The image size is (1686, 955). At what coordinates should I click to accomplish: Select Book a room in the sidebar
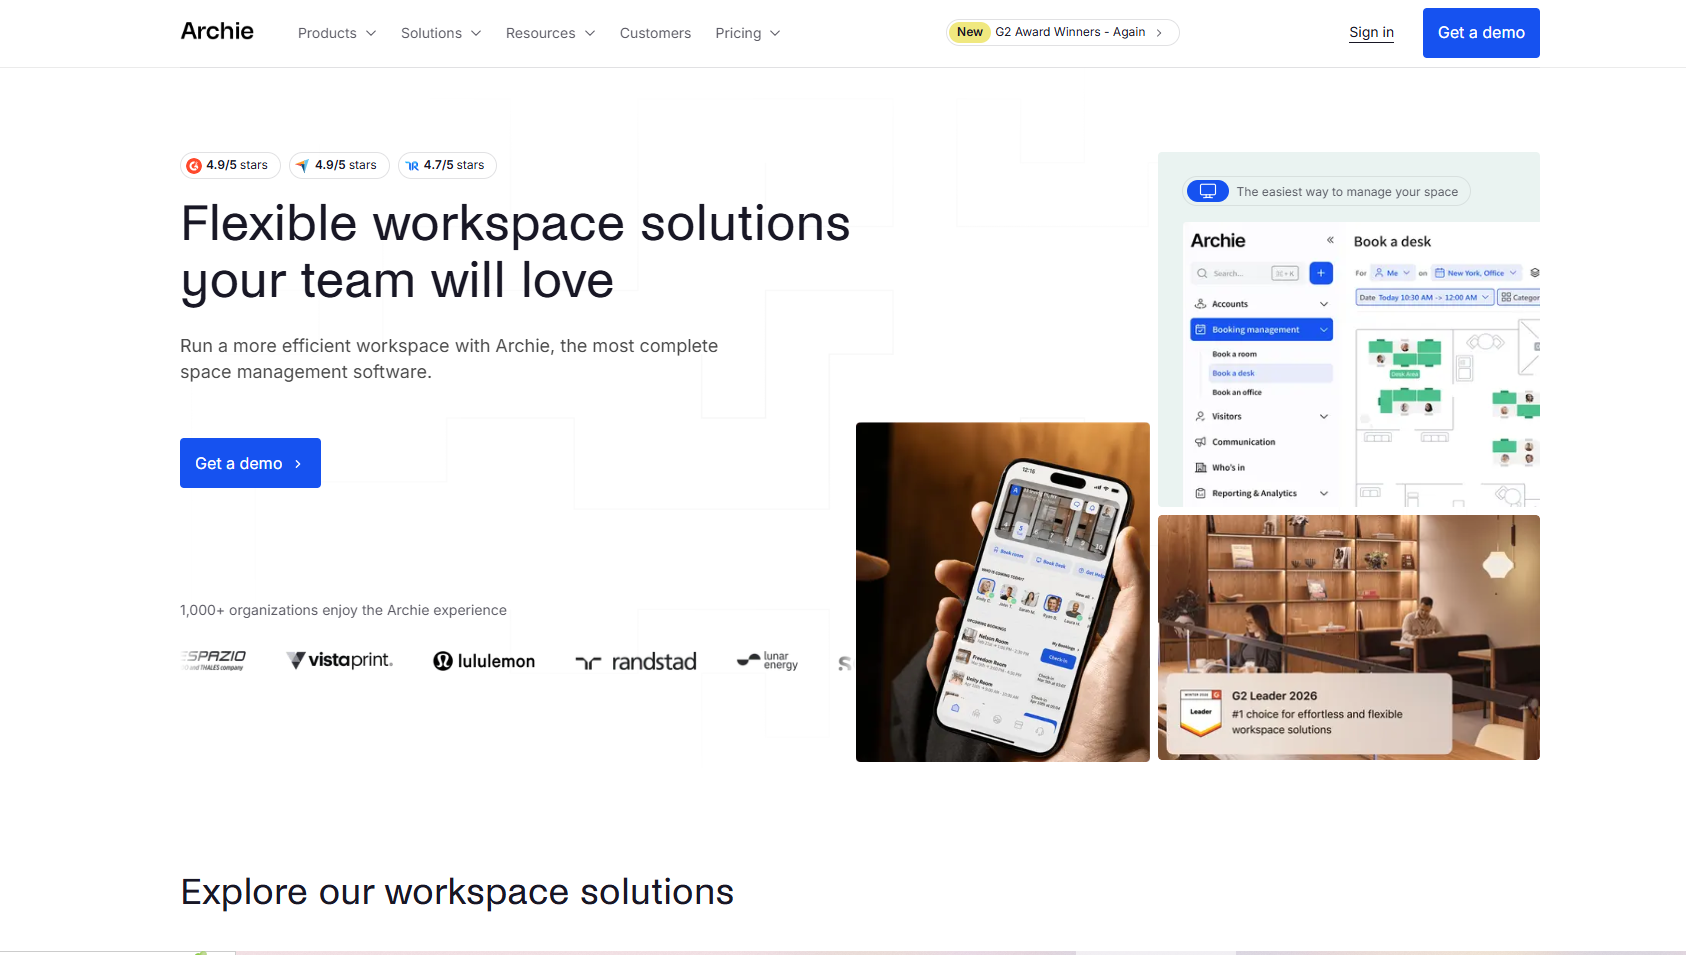point(1234,354)
